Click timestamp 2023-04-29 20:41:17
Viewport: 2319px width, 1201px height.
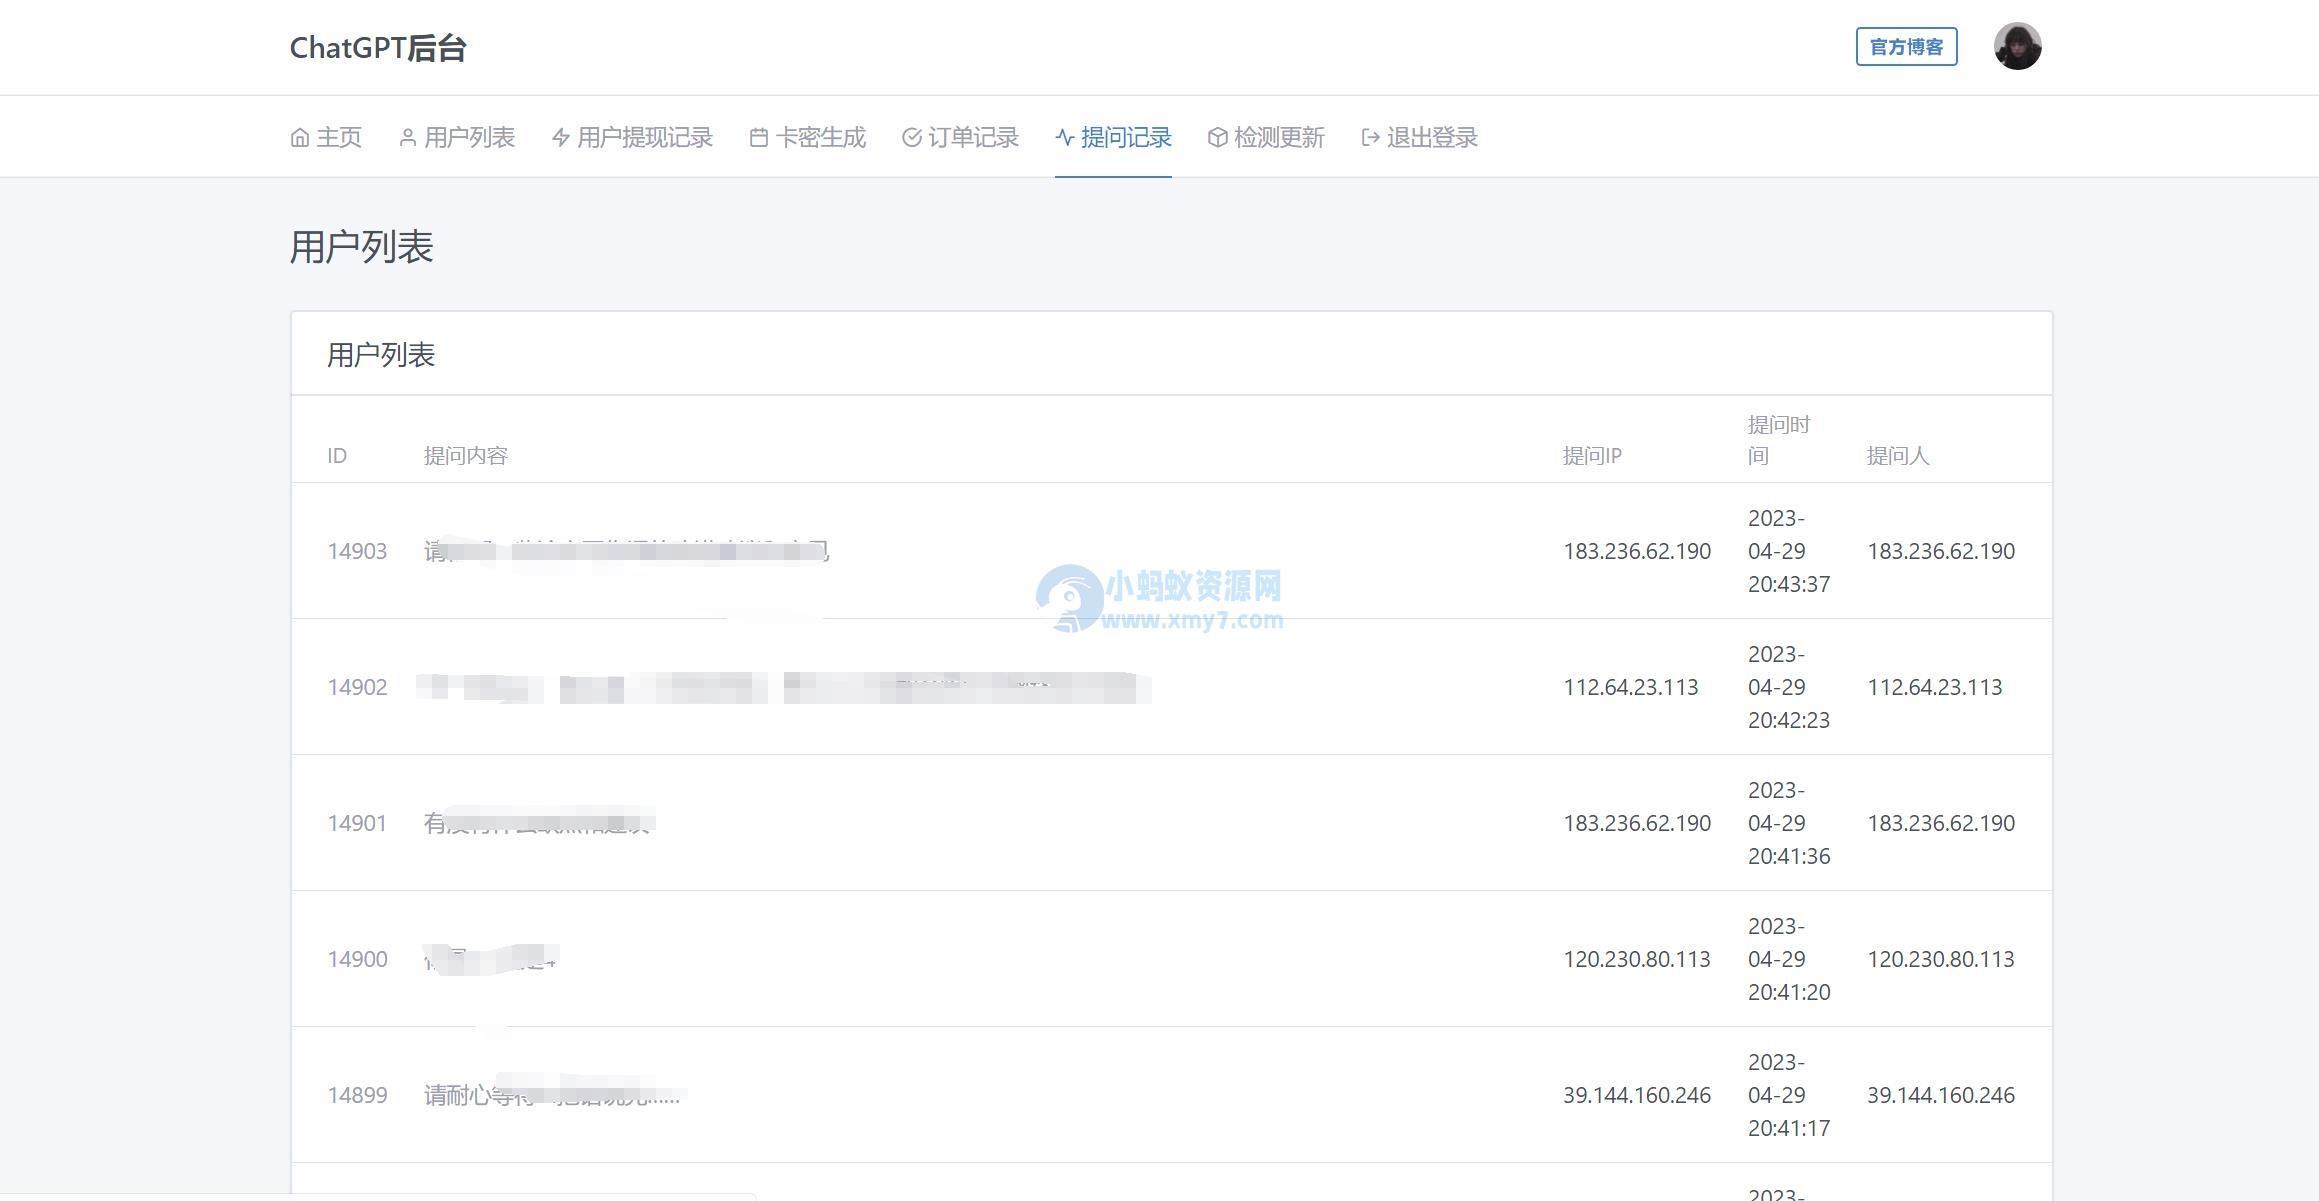point(1789,1095)
